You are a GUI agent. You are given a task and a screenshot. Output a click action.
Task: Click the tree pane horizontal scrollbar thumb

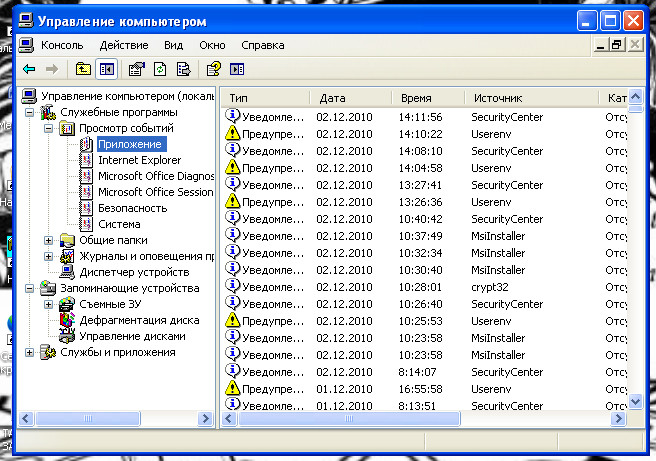pos(88,418)
